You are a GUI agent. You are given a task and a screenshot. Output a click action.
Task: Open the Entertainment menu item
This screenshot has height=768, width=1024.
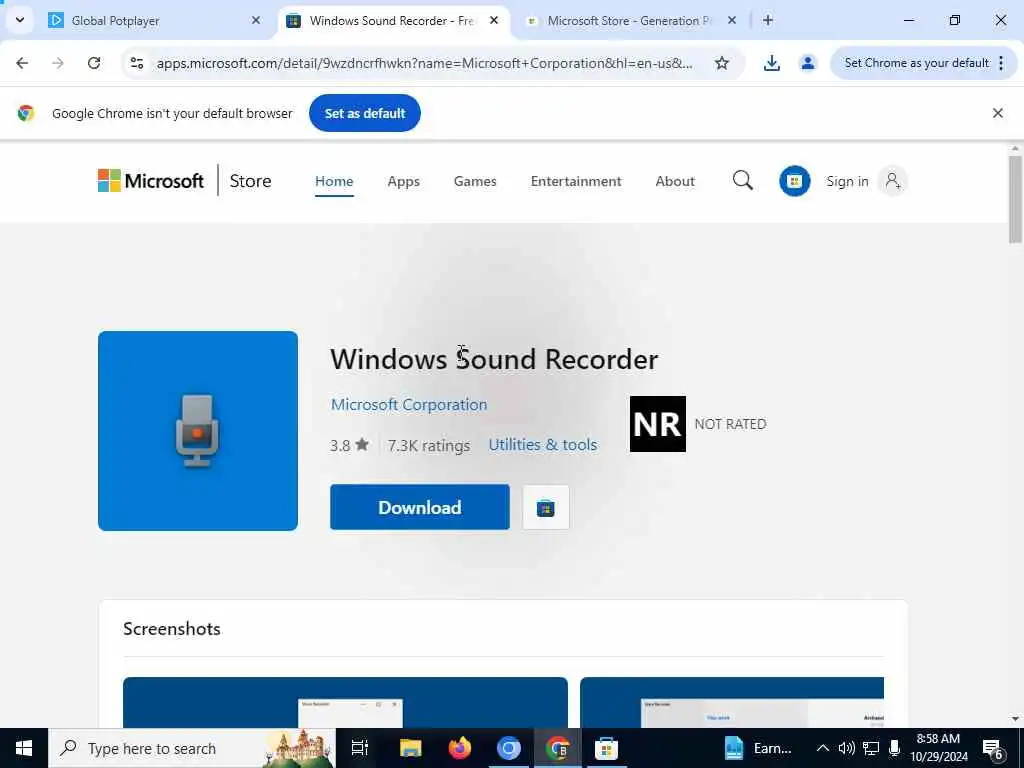tap(576, 181)
